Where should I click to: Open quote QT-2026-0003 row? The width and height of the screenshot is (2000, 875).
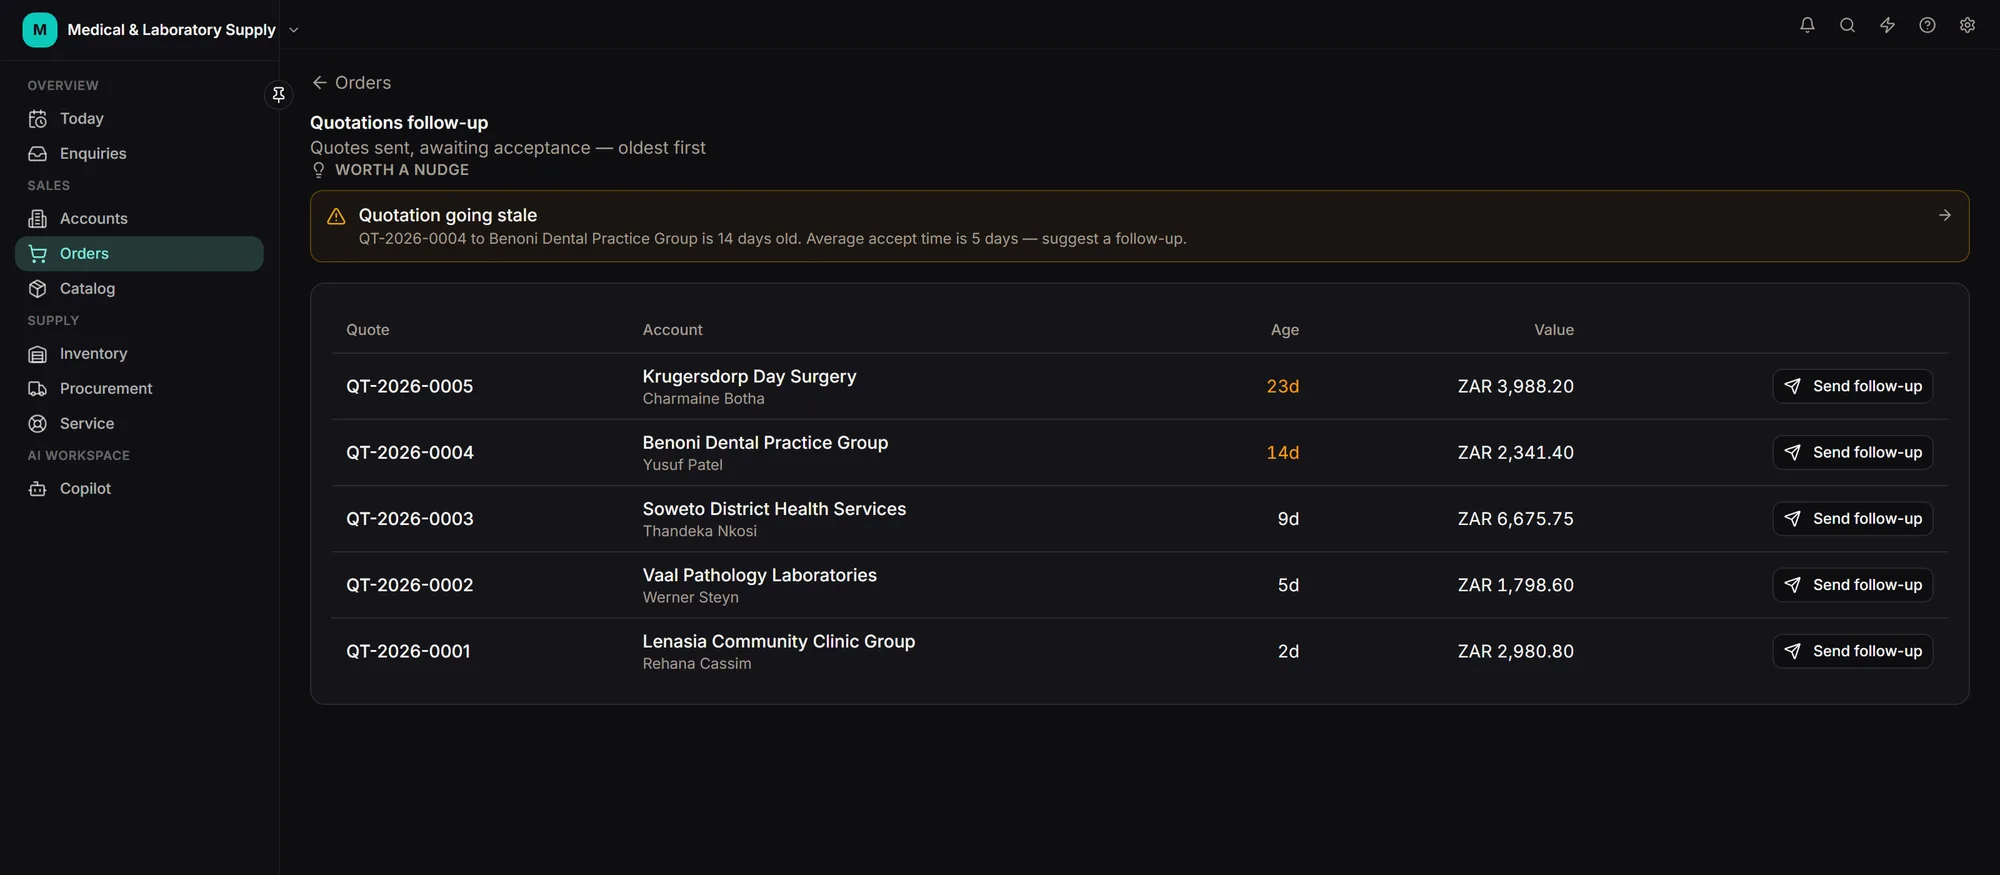pos(1139,519)
